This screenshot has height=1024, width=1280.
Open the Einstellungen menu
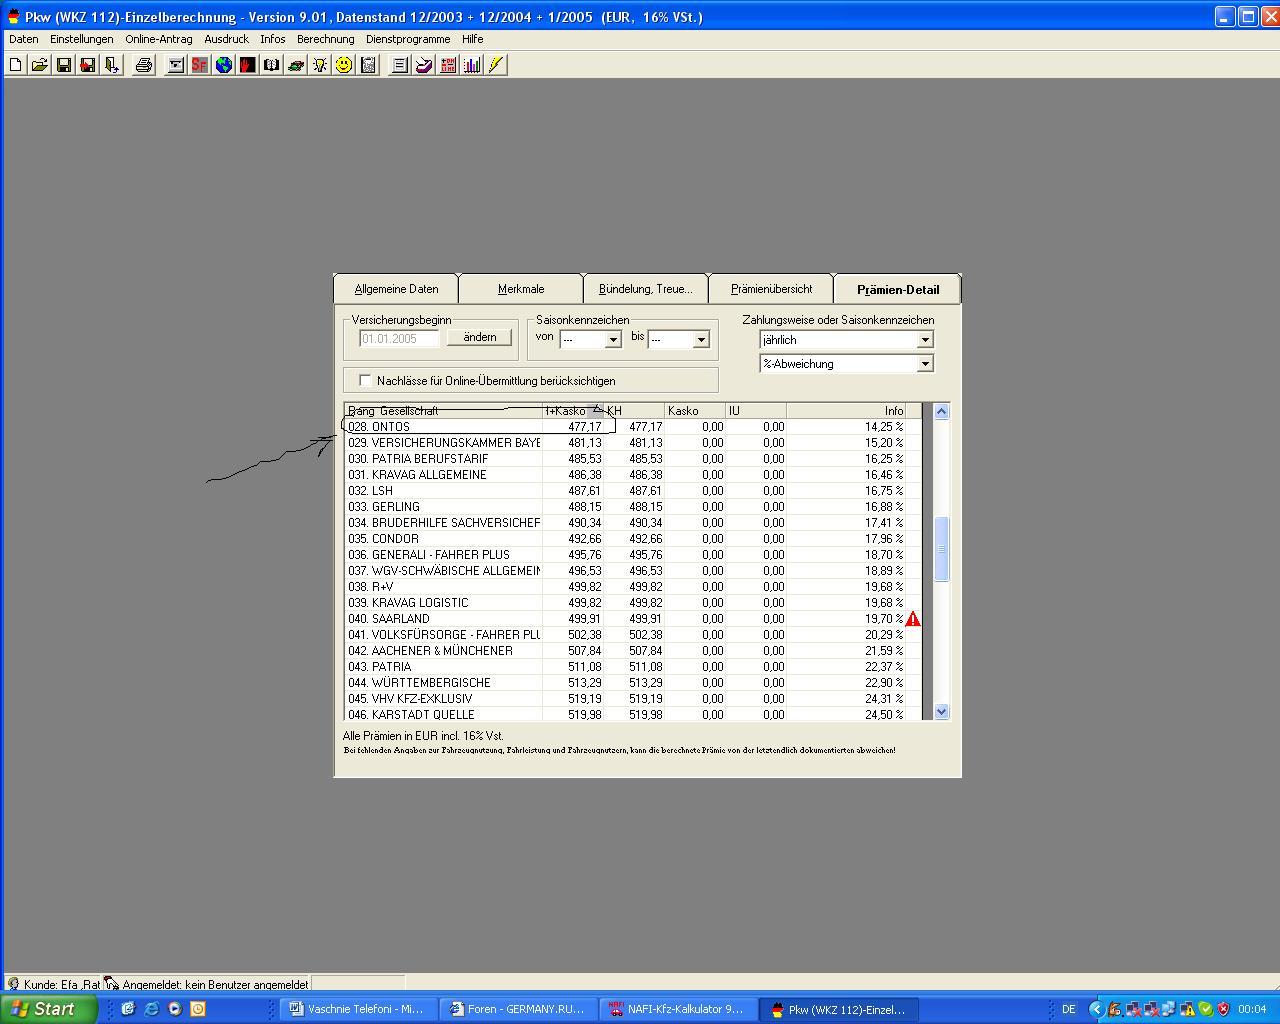82,39
